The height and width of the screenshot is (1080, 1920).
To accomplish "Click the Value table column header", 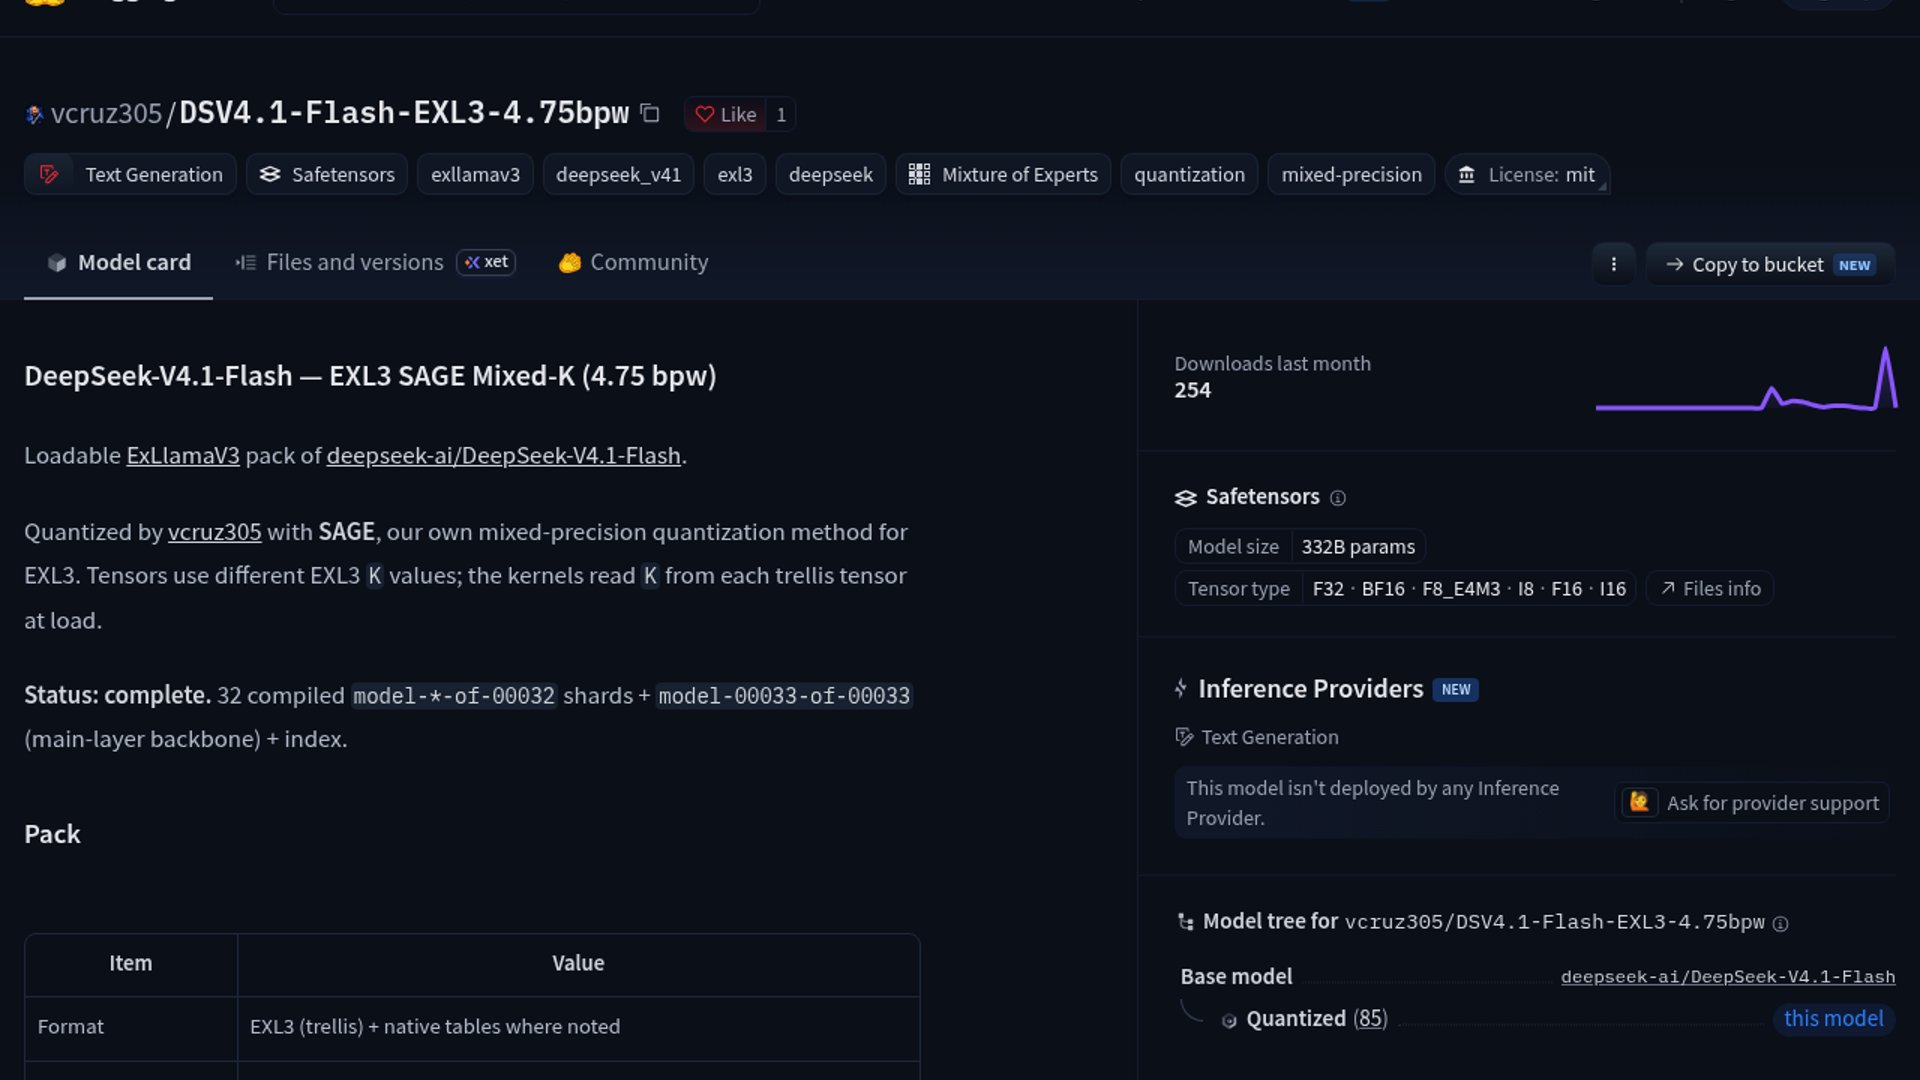I will pyautogui.click(x=578, y=963).
